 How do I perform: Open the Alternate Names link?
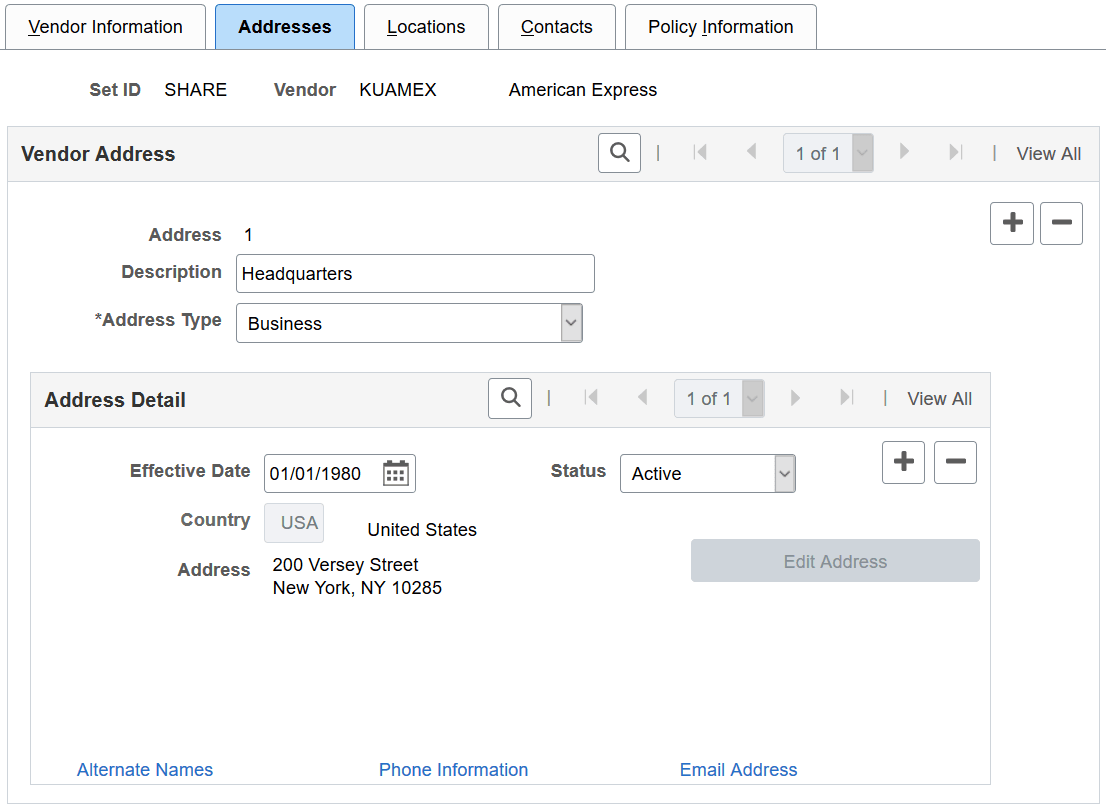[145, 769]
